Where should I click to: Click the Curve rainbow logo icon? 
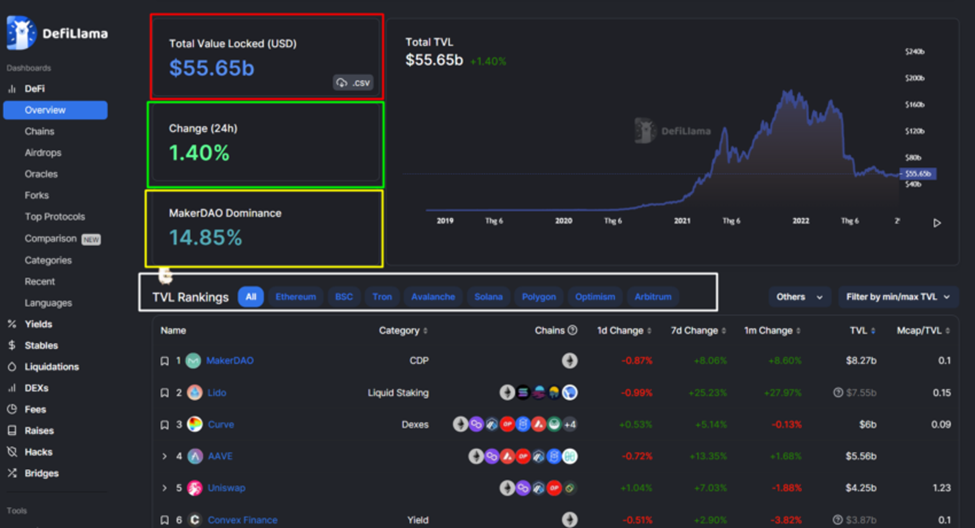[x=195, y=424]
